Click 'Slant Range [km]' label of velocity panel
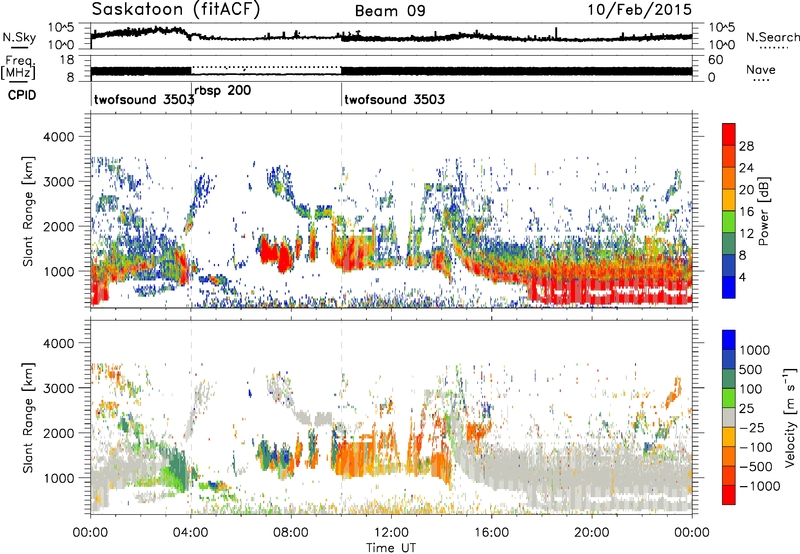This screenshot has height=554, width=800. [28, 418]
